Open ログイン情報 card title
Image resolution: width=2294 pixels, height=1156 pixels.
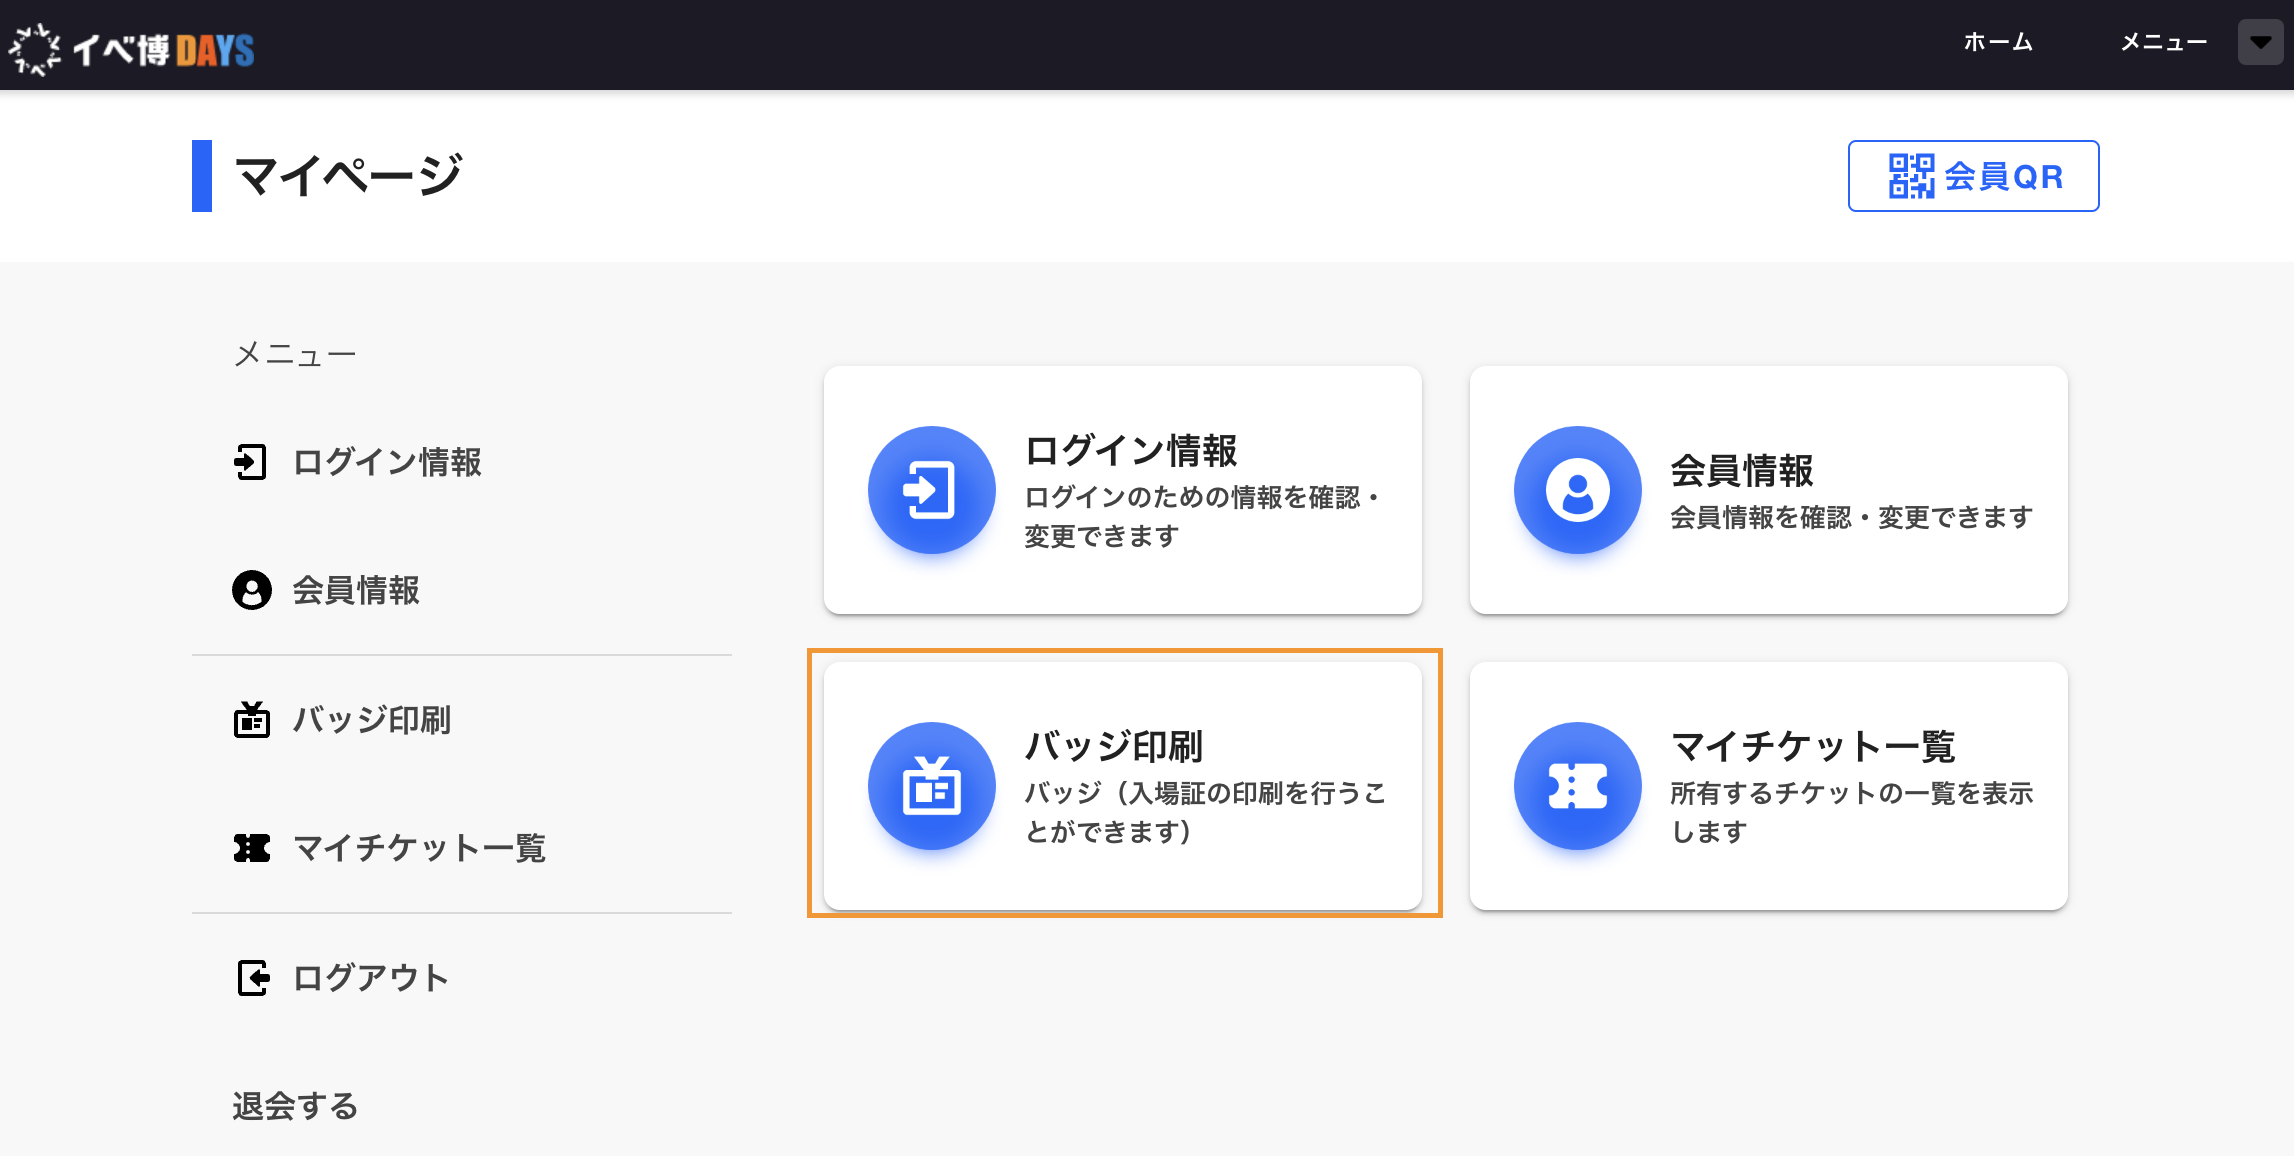point(1131,450)
